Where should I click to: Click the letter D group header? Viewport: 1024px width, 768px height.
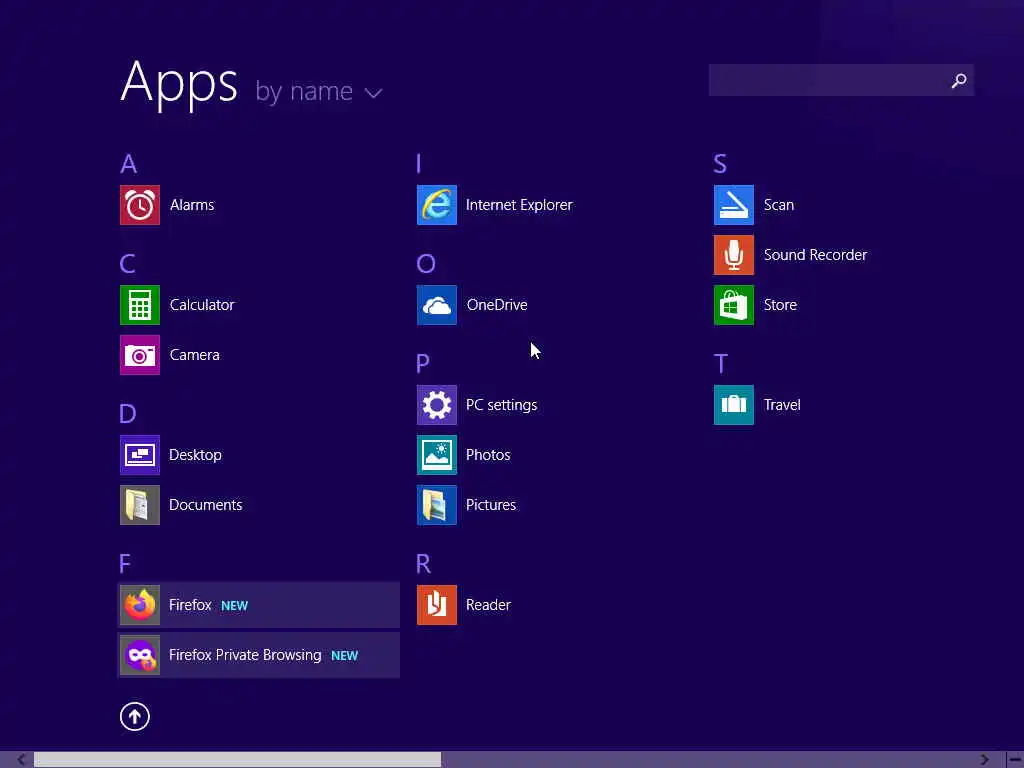click(128, 414)
